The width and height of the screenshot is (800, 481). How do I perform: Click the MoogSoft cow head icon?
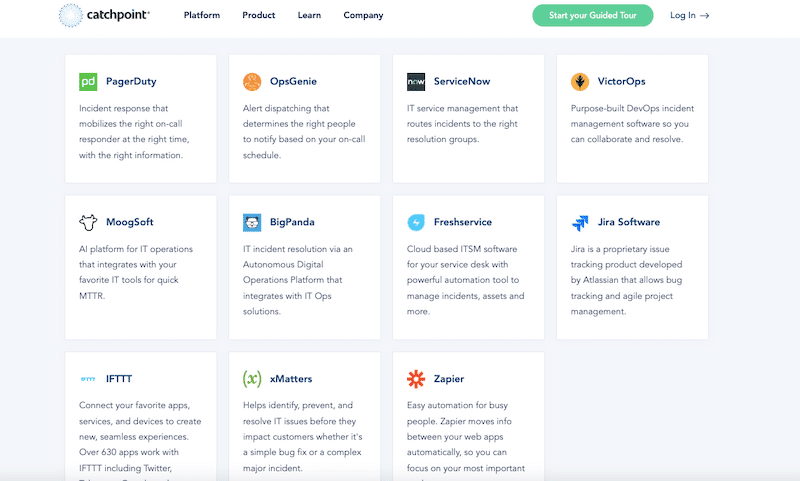pyautogui.click(x=88, y=222)
